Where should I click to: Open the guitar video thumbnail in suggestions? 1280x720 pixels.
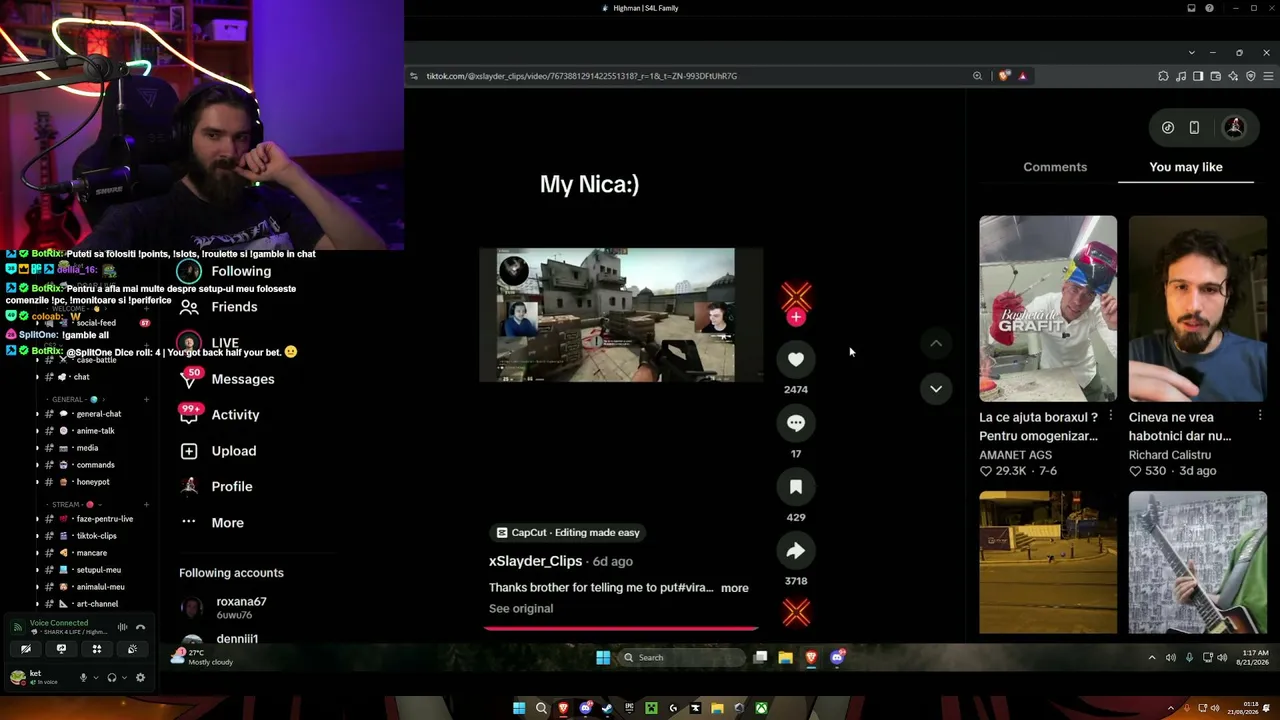1198,563
